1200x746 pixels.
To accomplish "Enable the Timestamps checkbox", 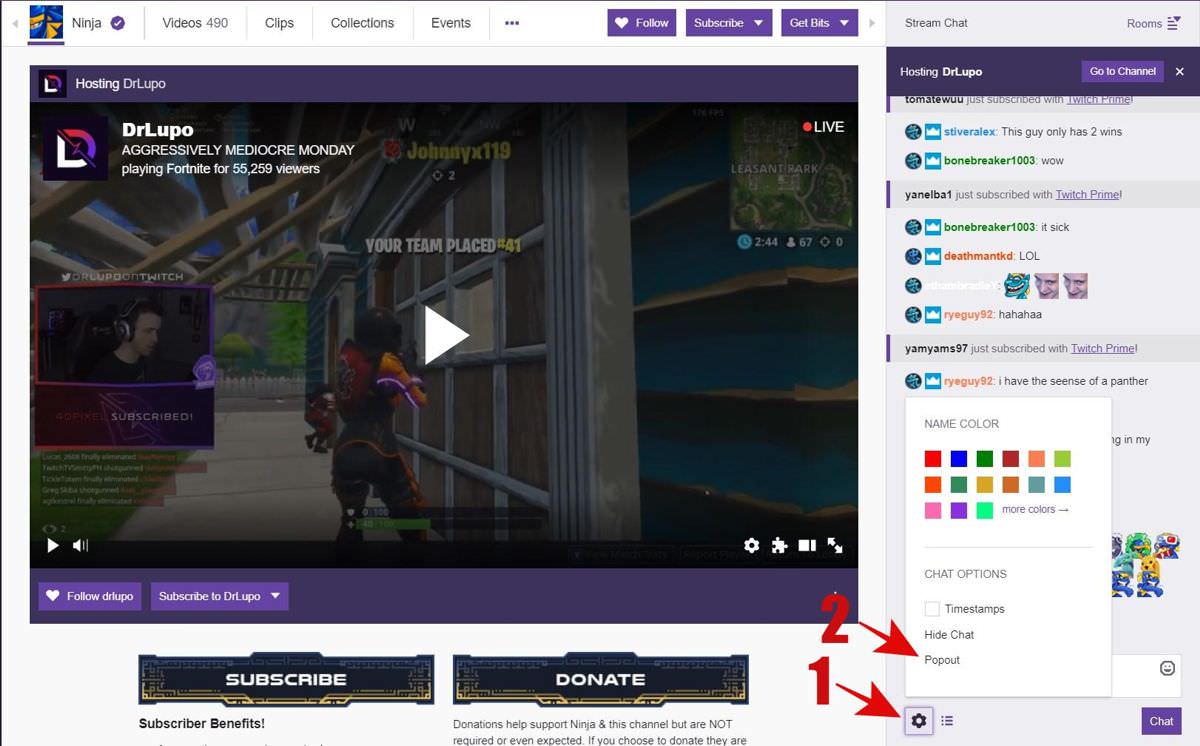I will (932, 609).
